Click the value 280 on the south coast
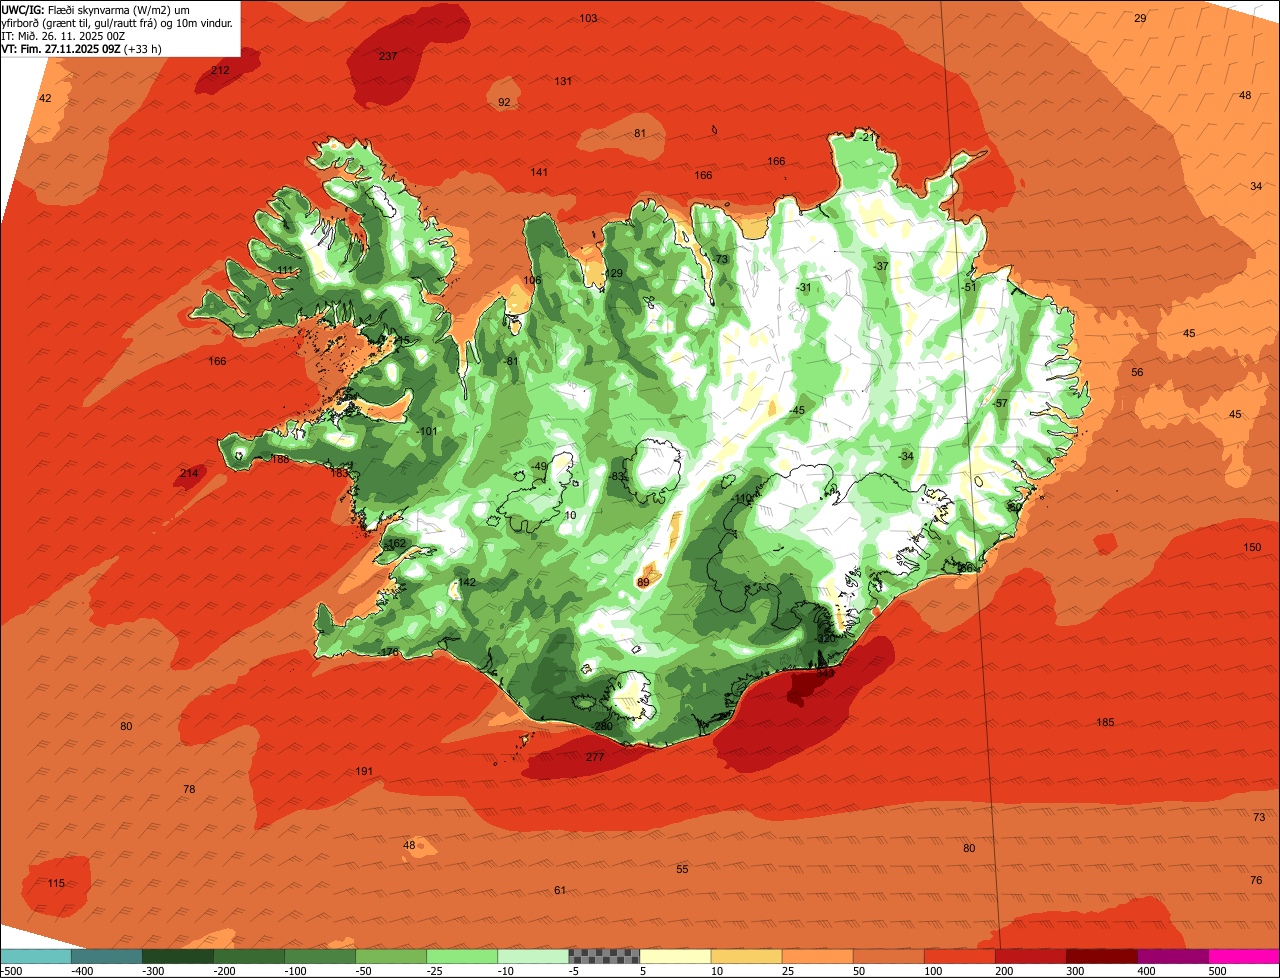The image size is (1280, 978). point(603,726)
